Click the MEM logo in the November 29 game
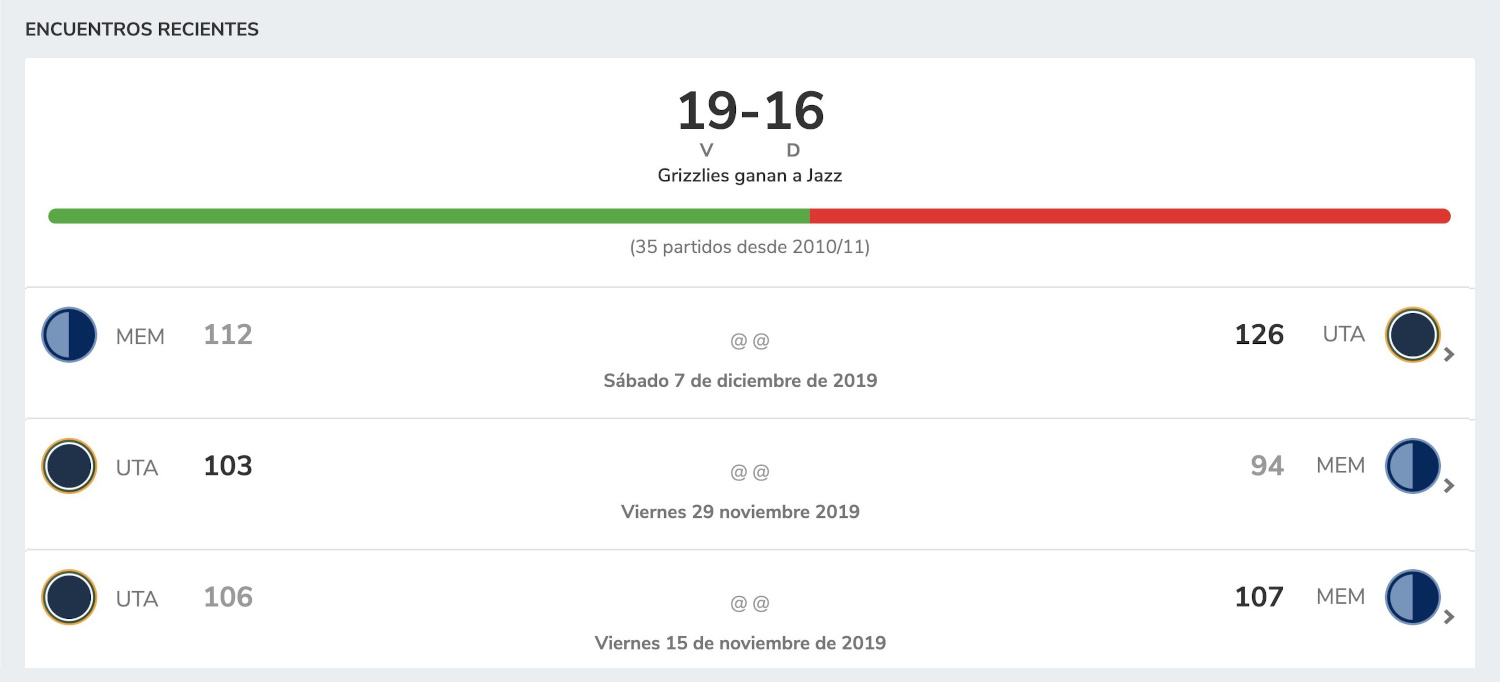This screenshot has width=1500, height=682. click(x=1412, y=466)
